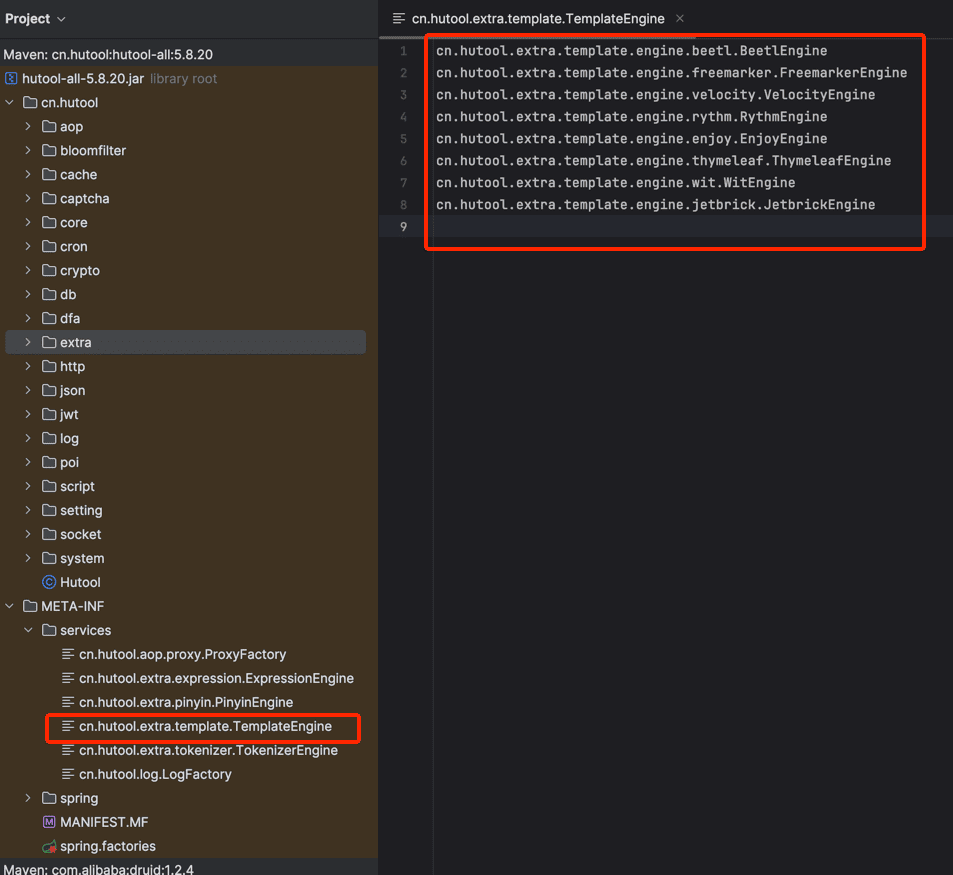Click the setting folder icon

point(49,510)
